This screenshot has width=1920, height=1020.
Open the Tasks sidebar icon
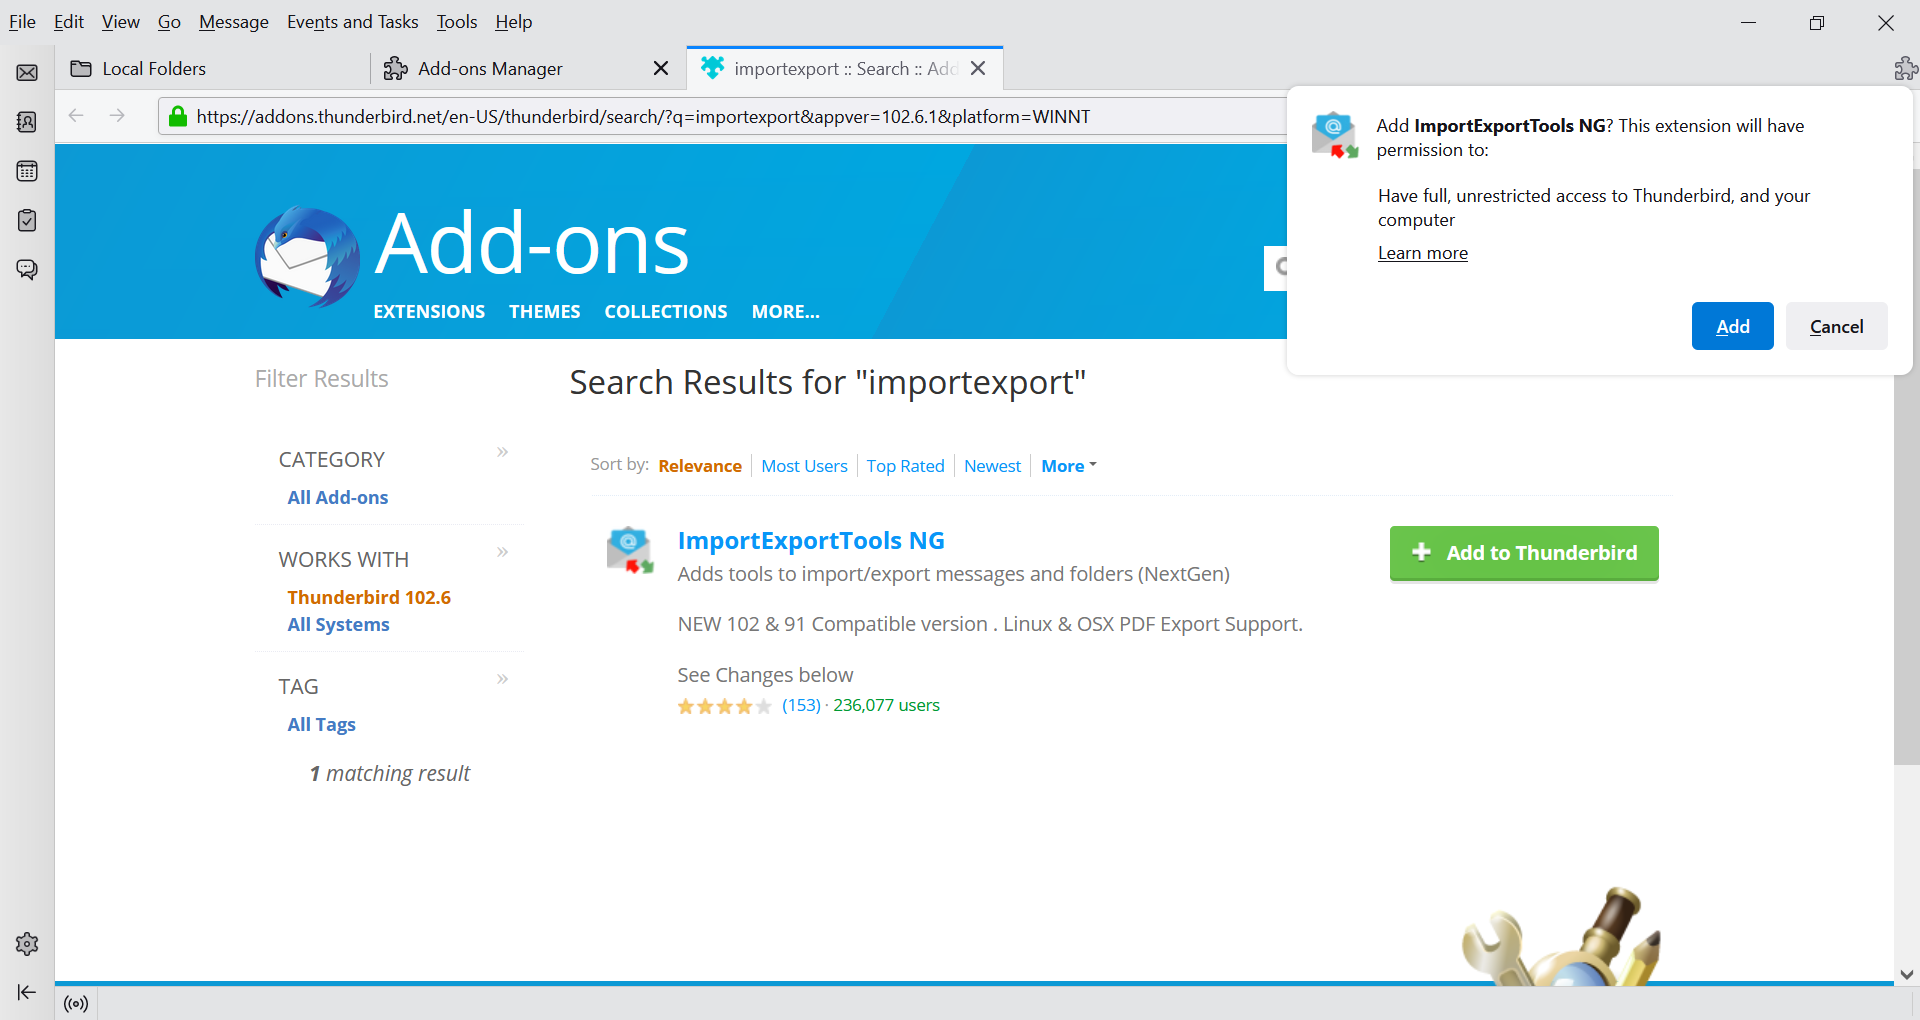tap(27, 220)
